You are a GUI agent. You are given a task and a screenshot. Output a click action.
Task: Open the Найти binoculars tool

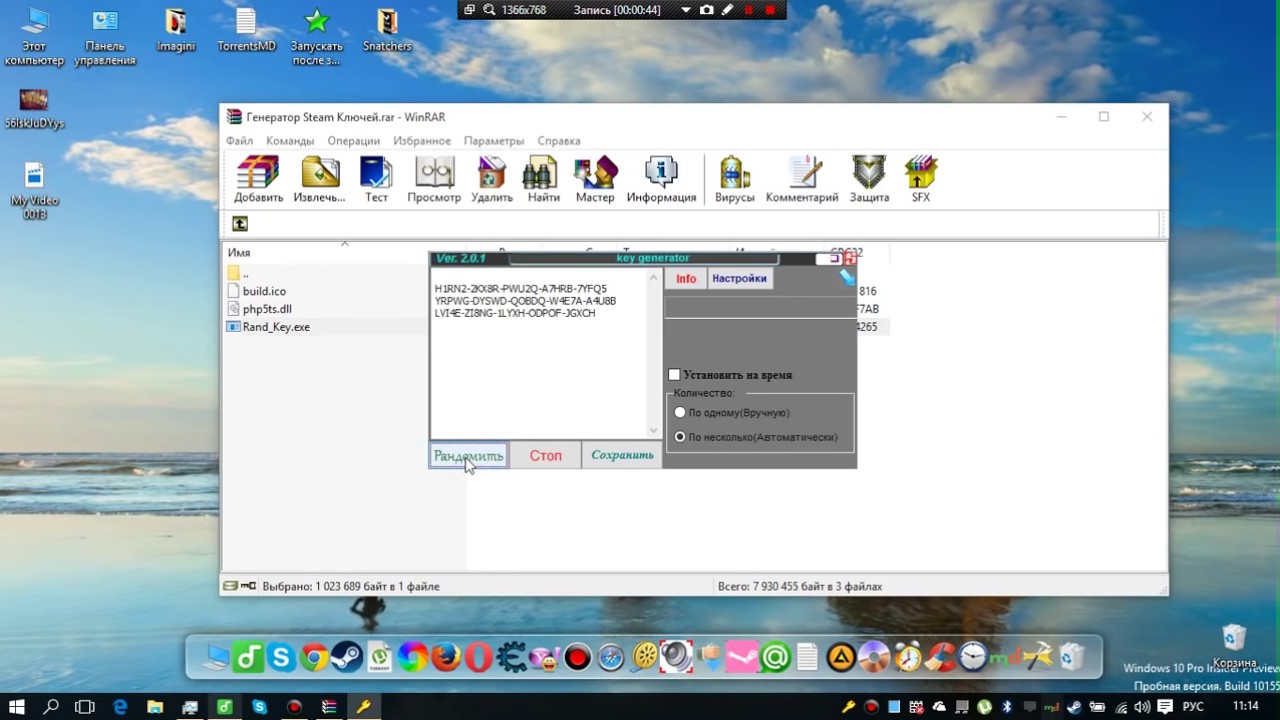click(x=543, y=180)
